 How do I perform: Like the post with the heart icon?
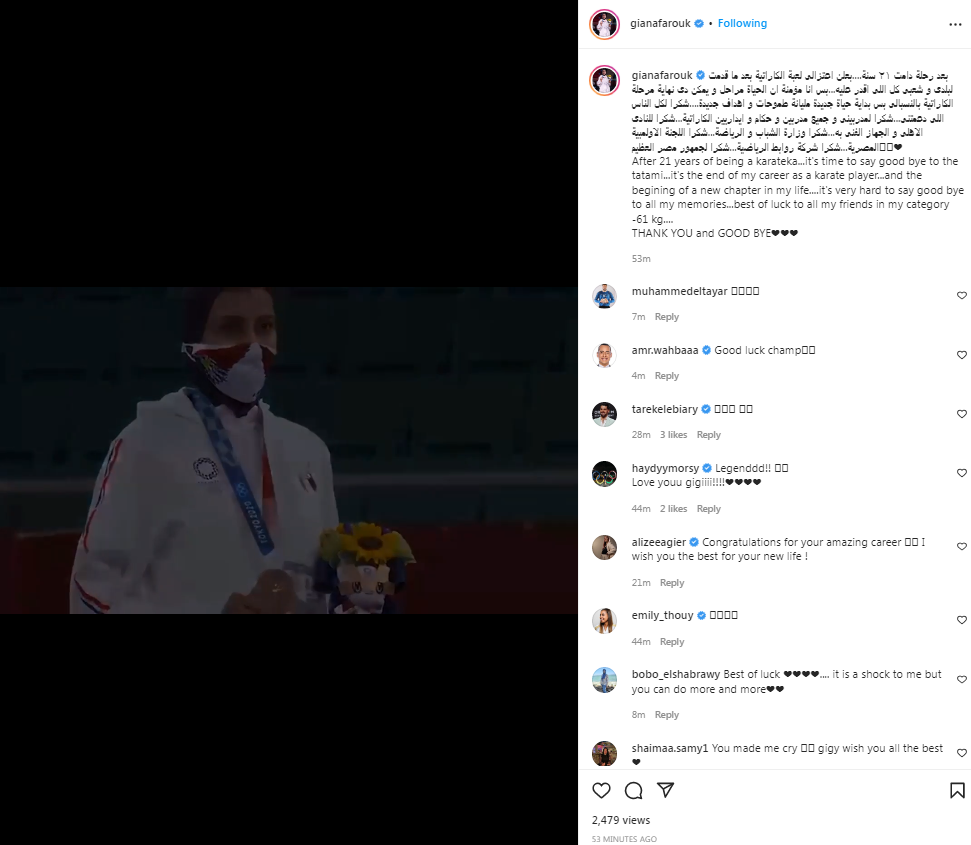point(601,791)
